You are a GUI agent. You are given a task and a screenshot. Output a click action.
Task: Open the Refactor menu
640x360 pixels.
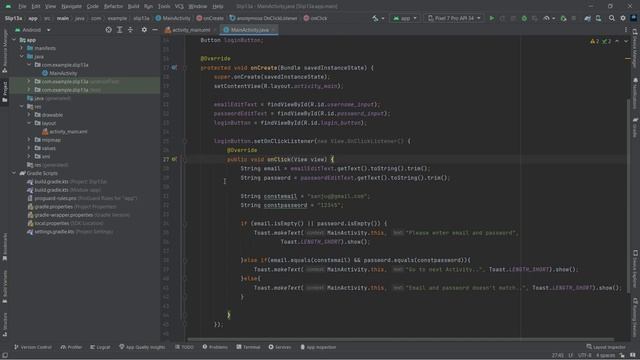point(113,6)
